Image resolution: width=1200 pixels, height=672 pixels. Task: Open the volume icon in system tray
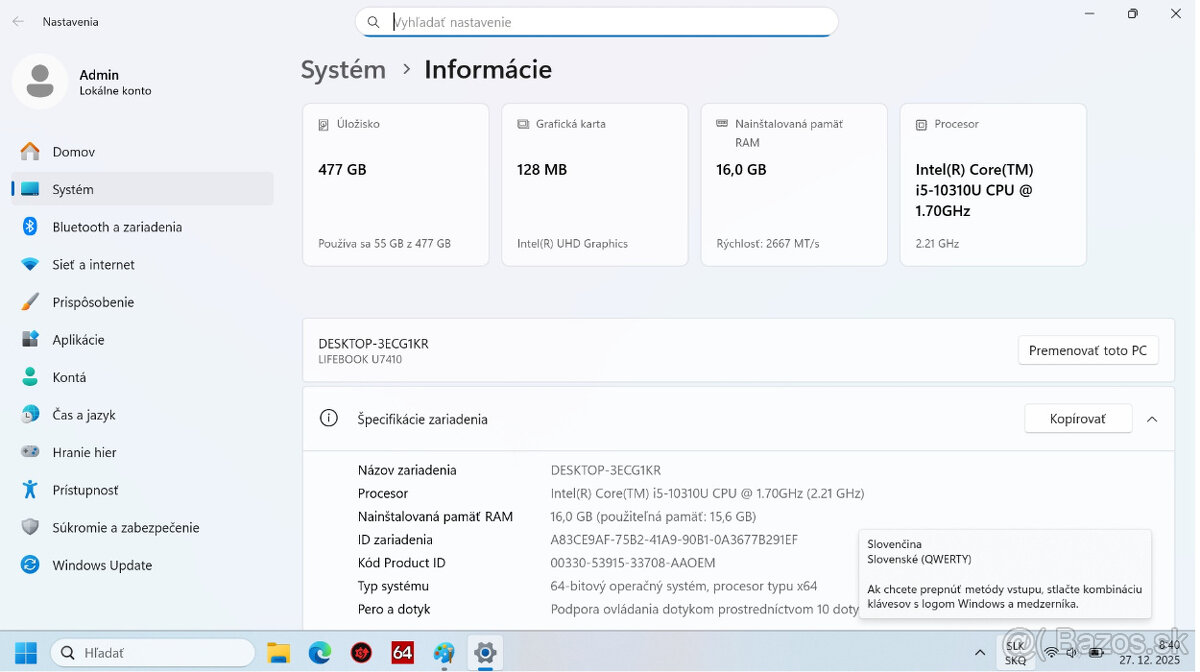click(1071, 653)
